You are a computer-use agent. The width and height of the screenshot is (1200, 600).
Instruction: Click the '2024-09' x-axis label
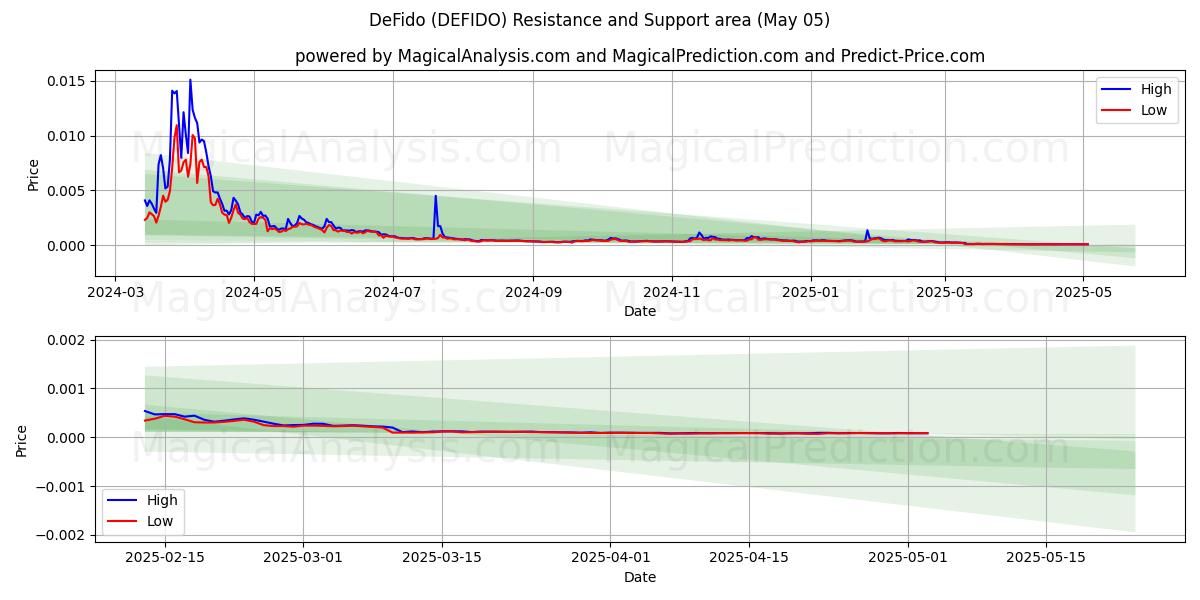(533, 293)
